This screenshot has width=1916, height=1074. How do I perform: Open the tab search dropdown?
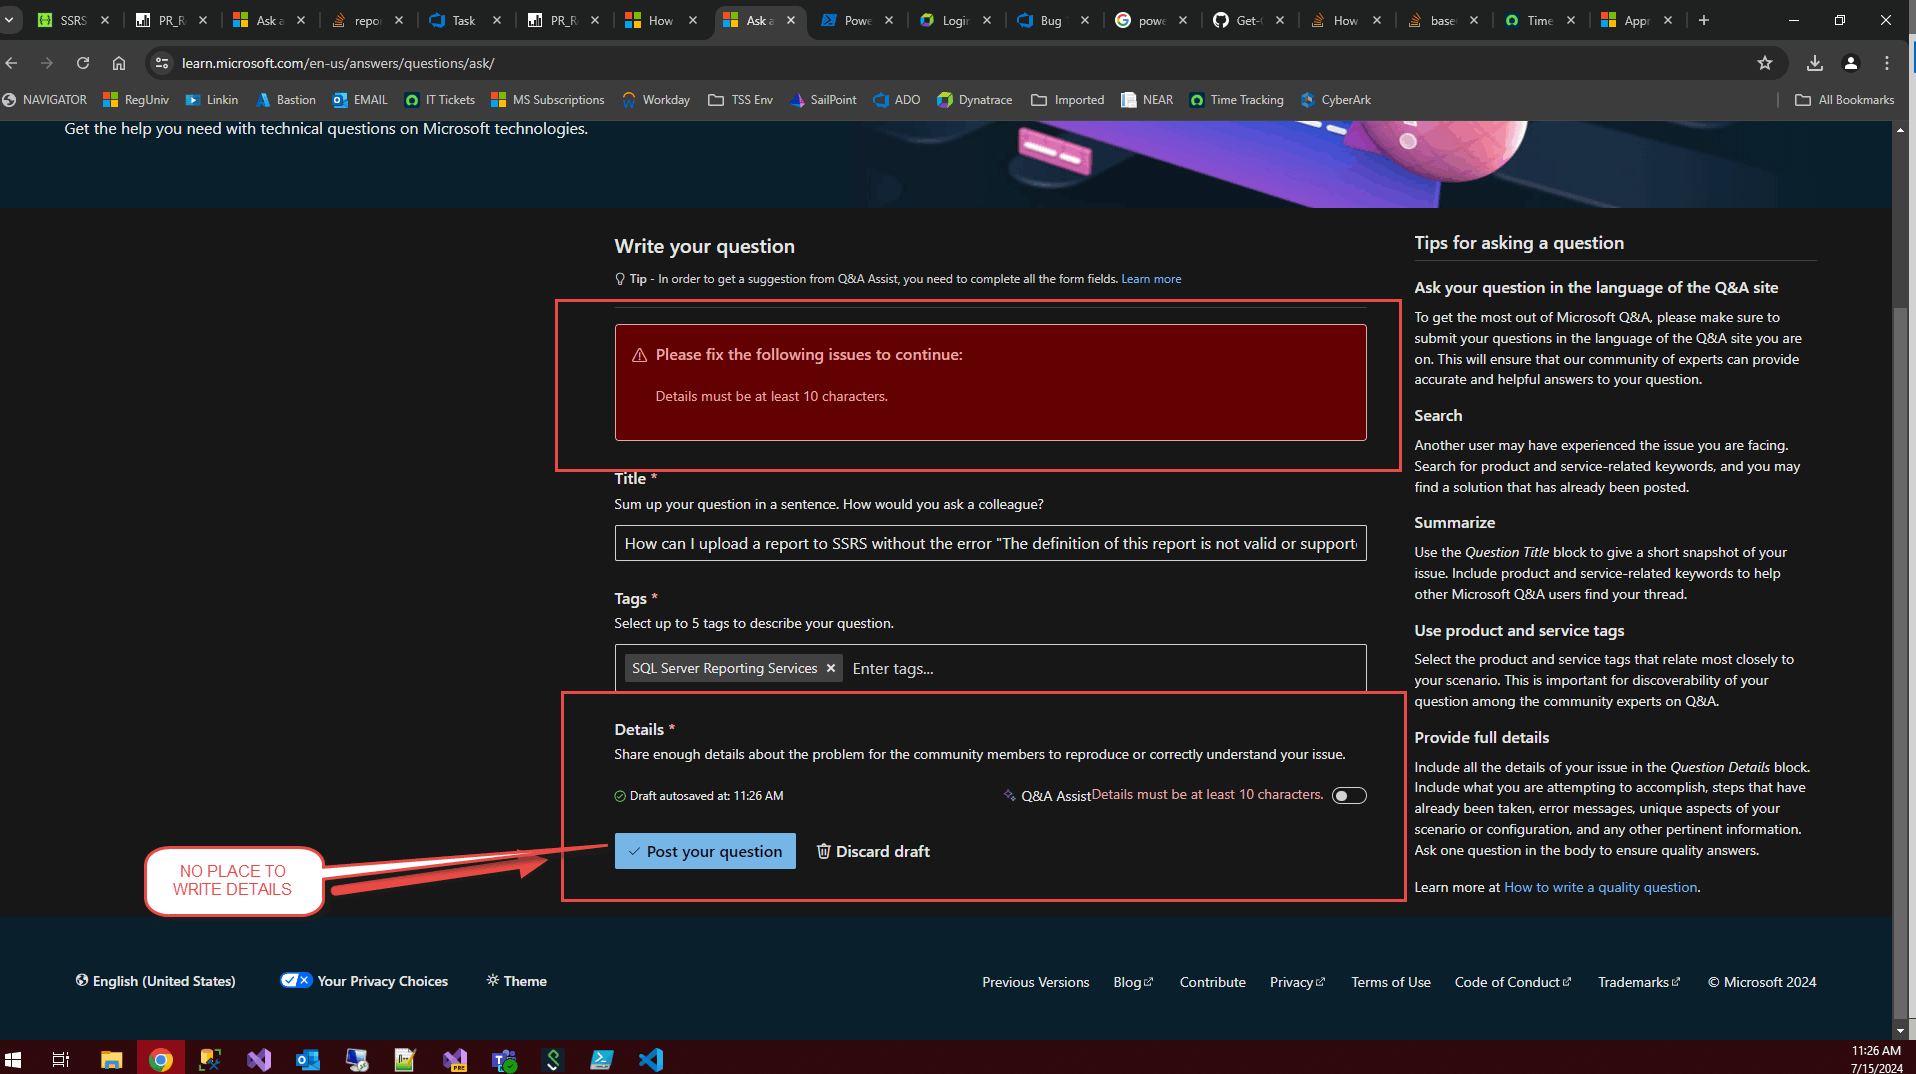point(10,19)
